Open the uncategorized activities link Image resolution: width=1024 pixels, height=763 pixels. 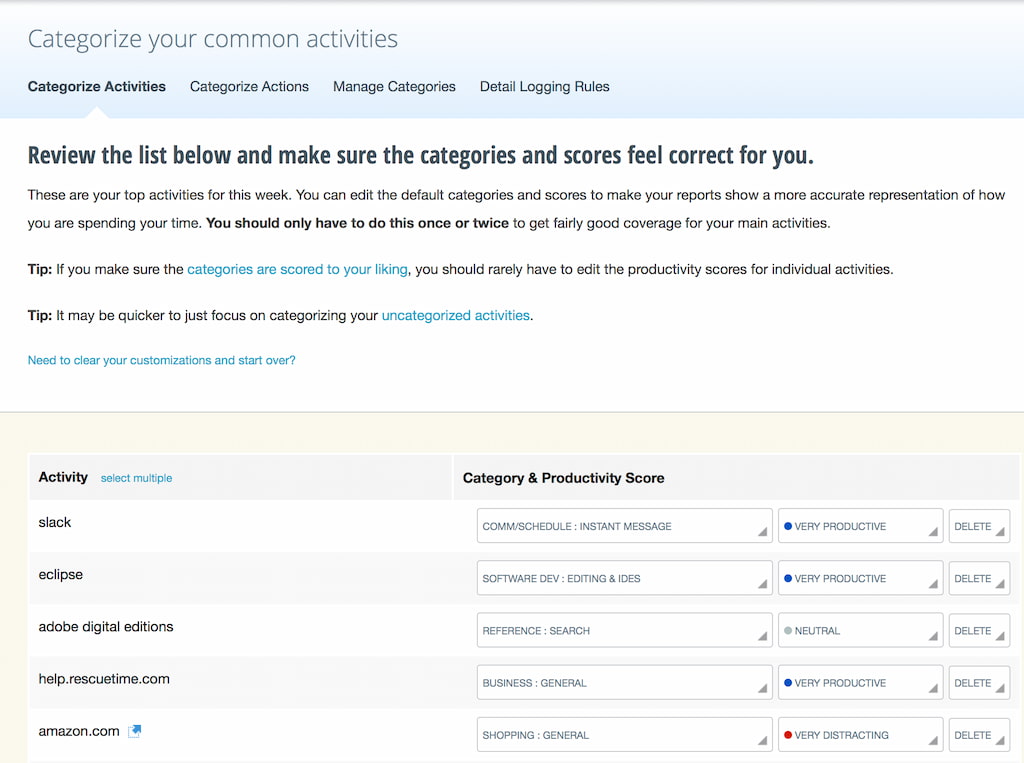[x=455, y=315]
